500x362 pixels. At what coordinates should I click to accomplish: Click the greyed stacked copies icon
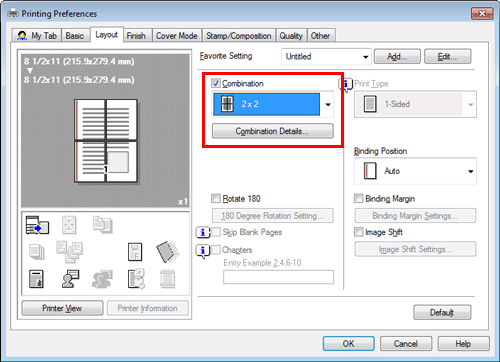tap(37, 252)
